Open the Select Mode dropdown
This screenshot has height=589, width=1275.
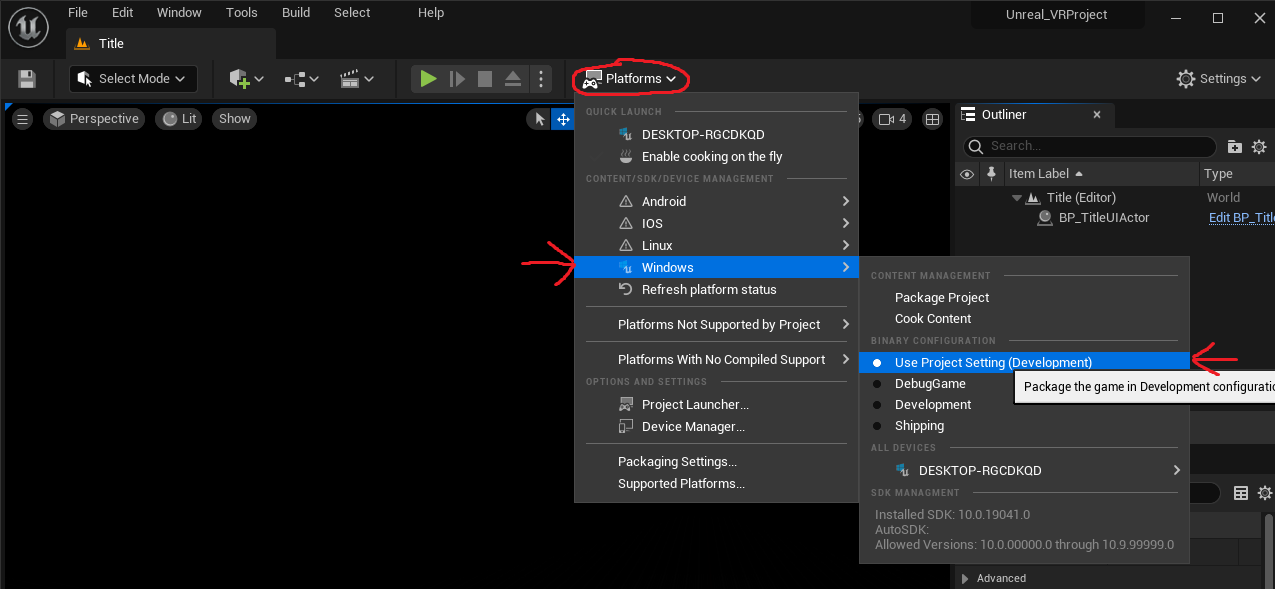133,79
